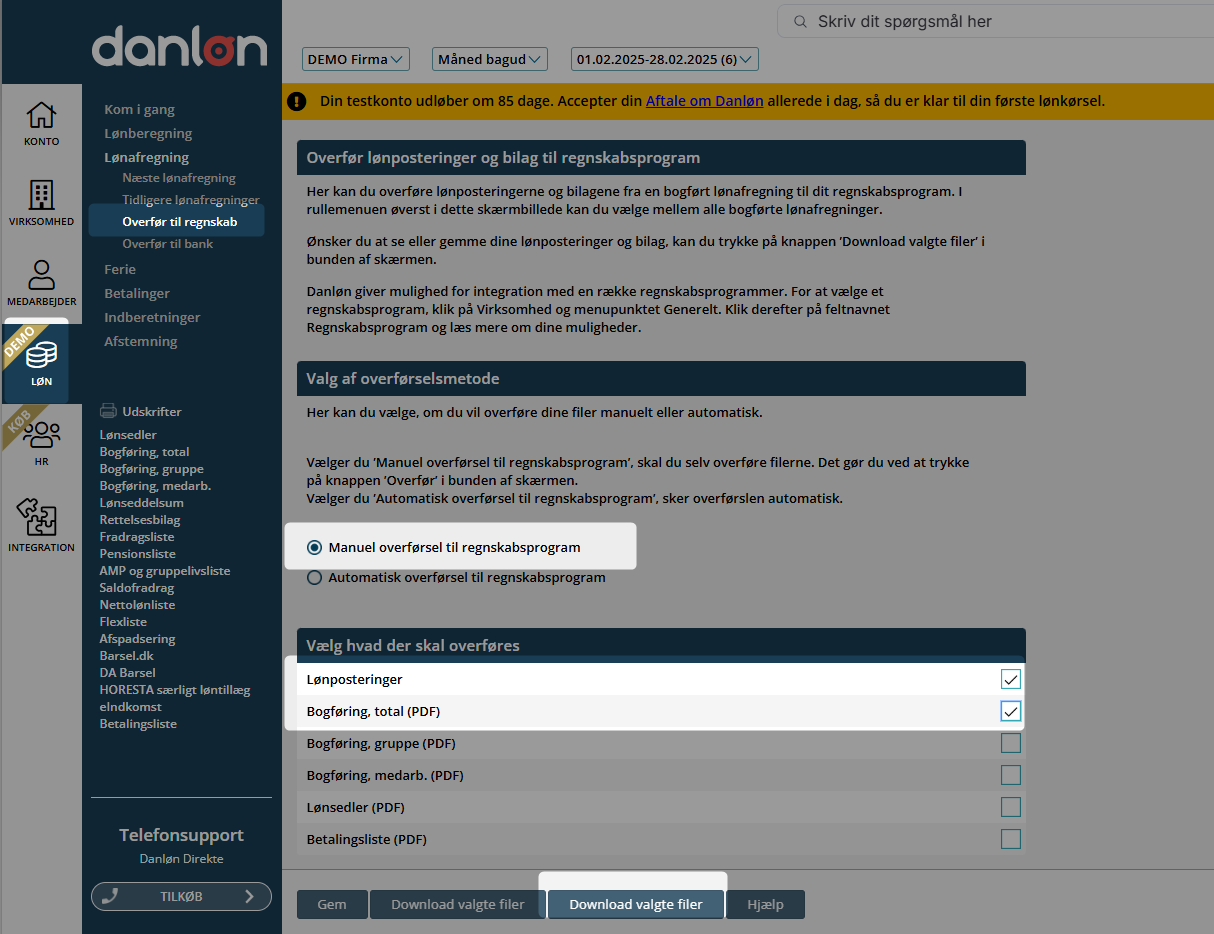
Task: Check the Bogføring, medarb. (PDF) checkbox
Action: coord(1011,775)
